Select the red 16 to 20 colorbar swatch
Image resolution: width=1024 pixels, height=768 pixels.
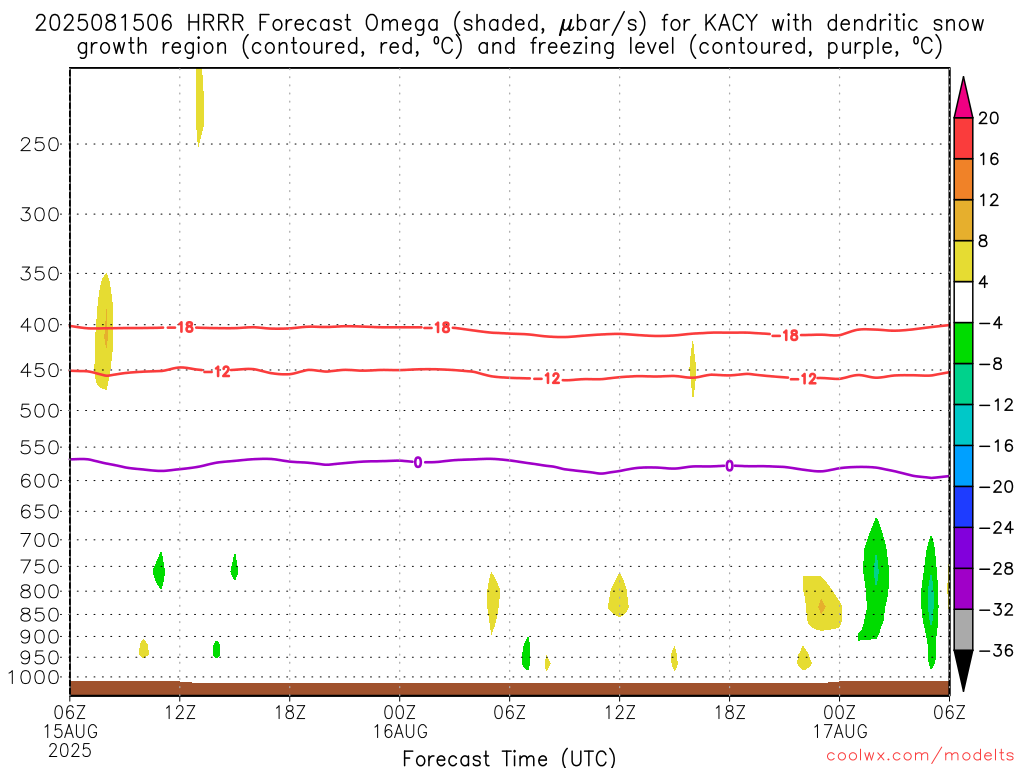(x=963, y=138)
